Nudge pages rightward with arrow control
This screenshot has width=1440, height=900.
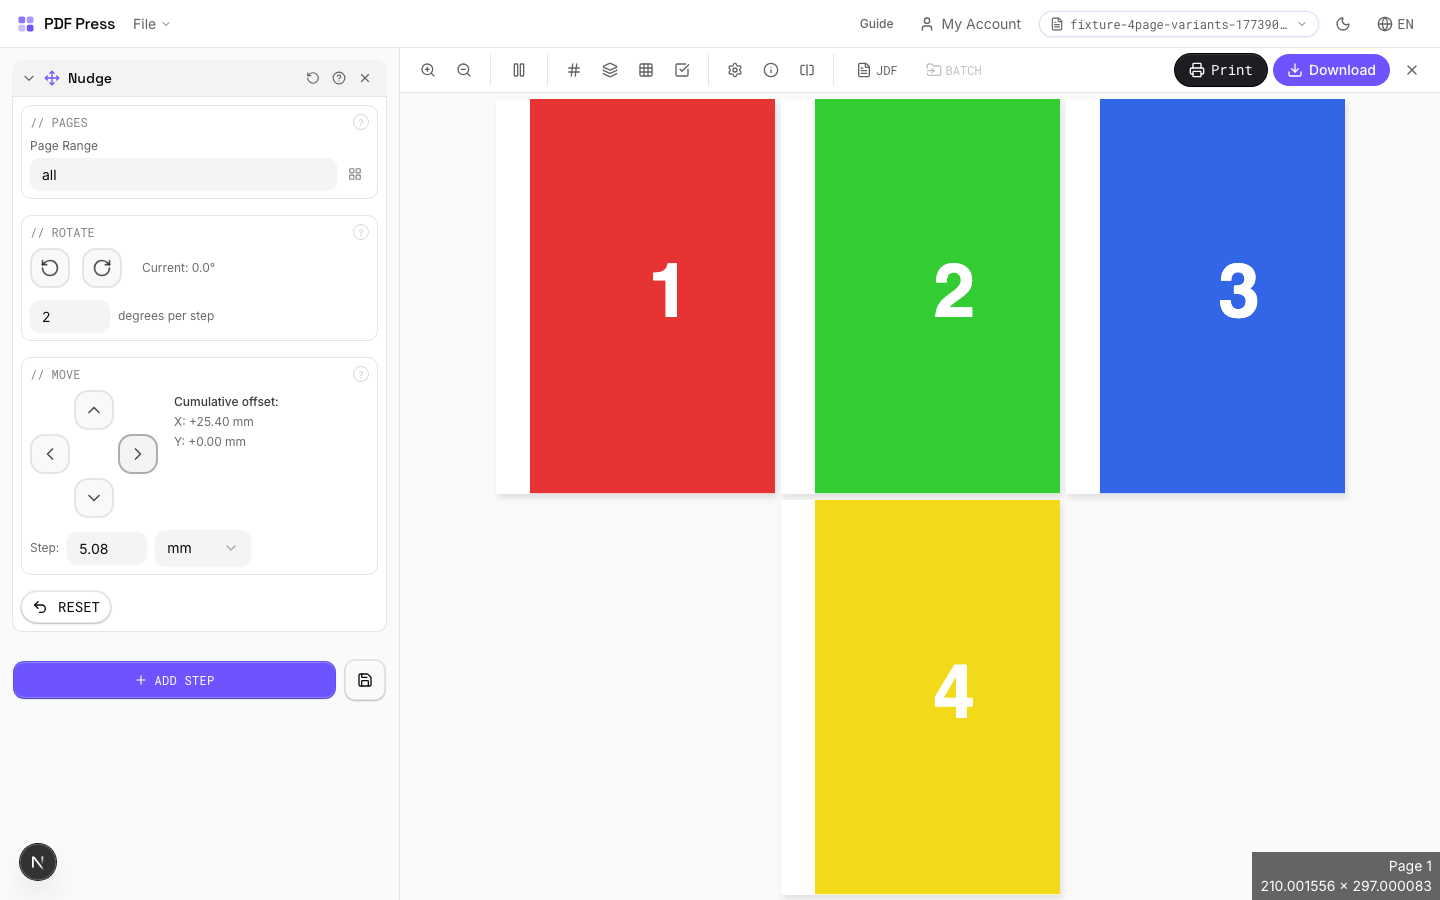[138, 454]
